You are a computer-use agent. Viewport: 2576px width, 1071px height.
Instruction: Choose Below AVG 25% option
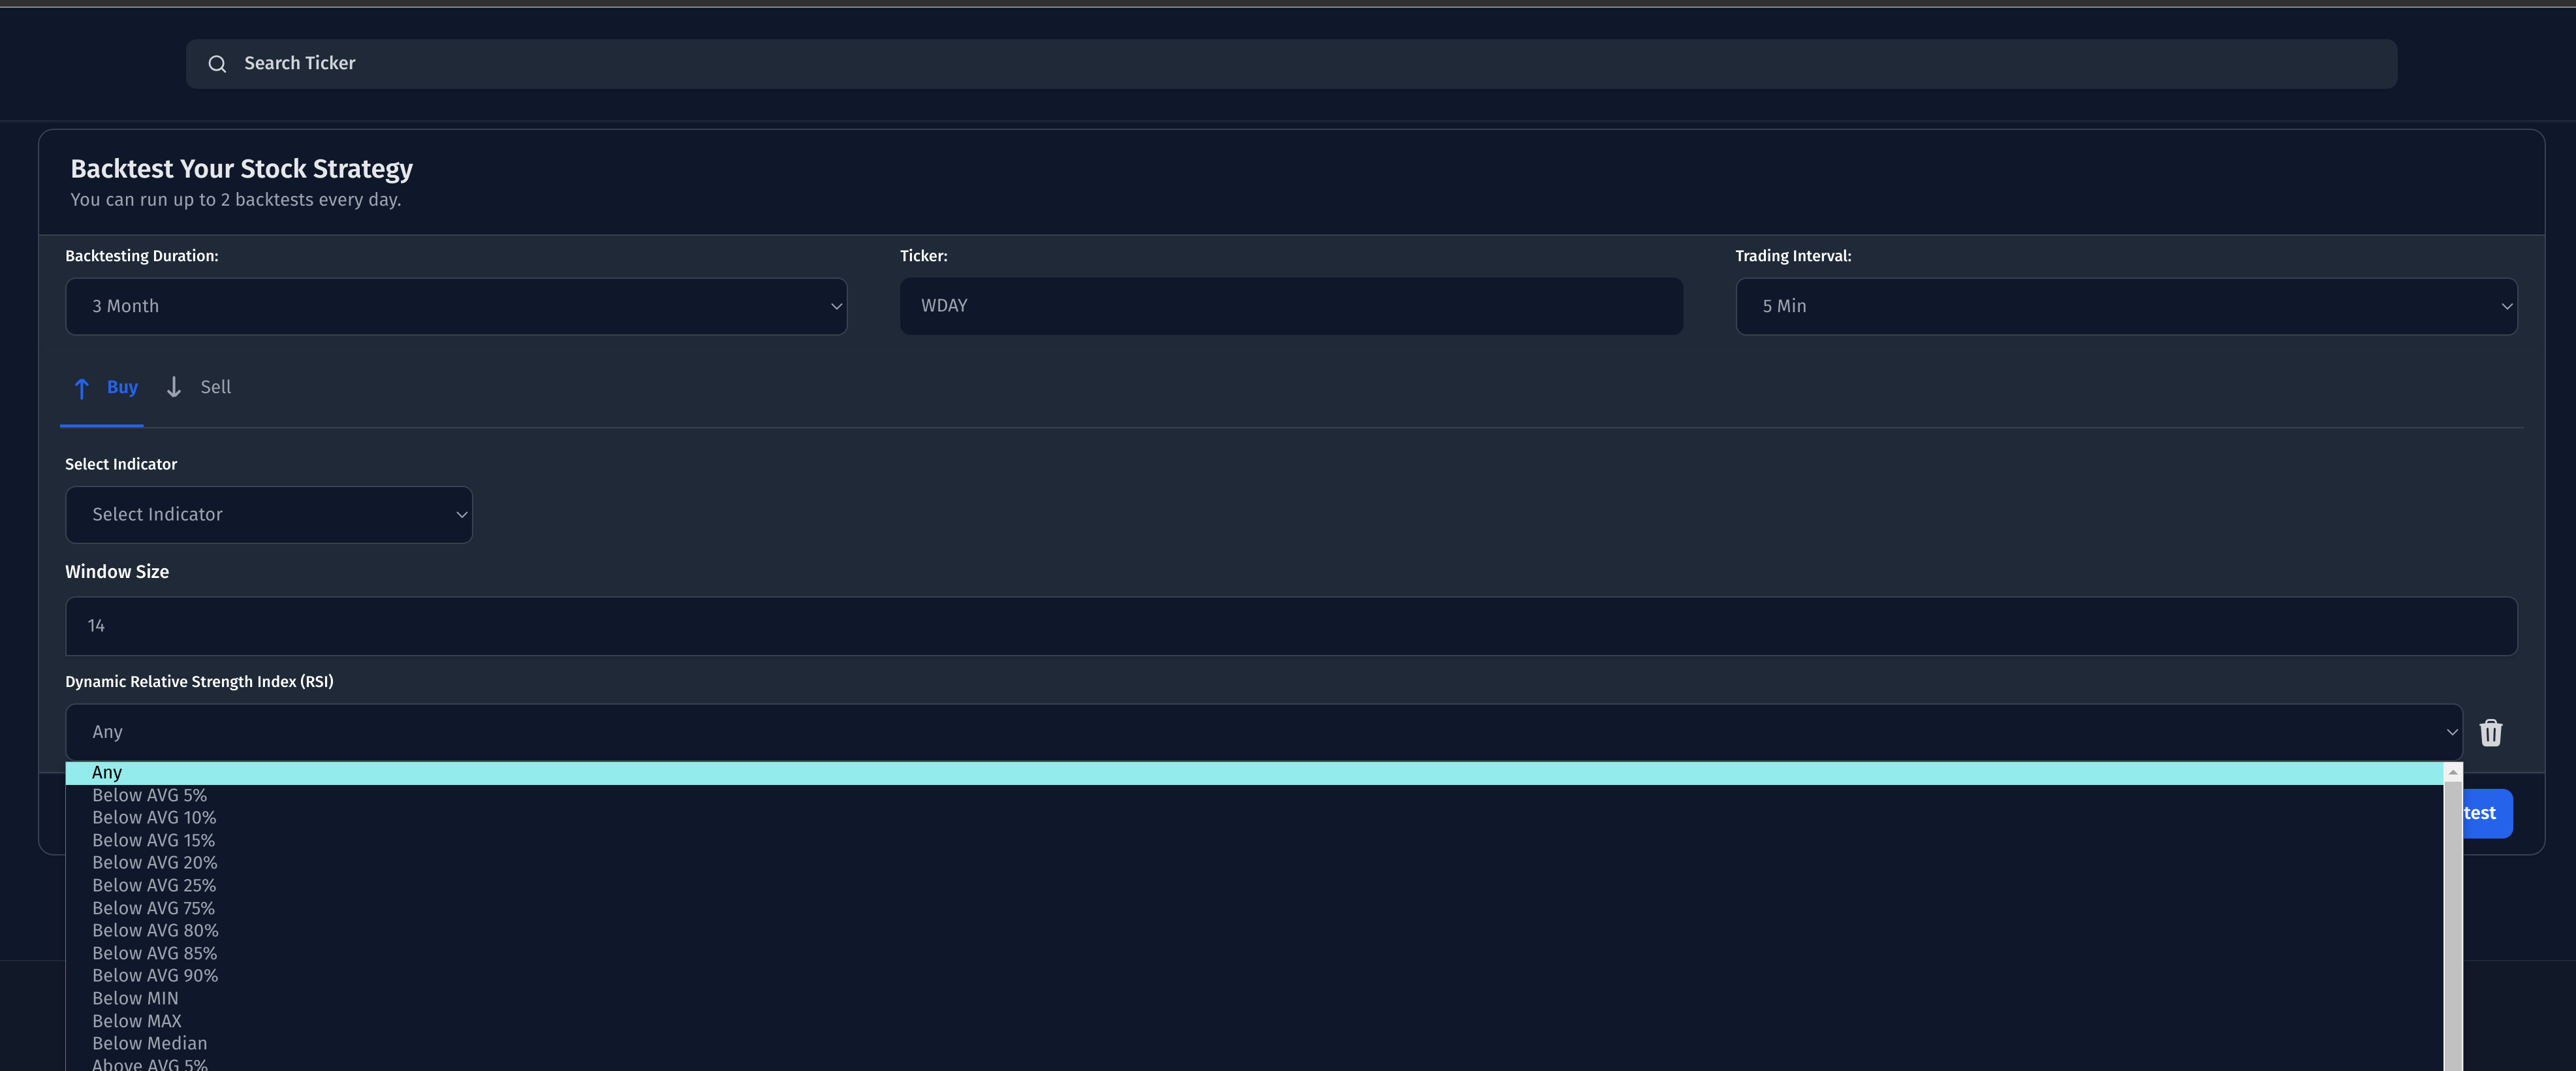click(154, 886)
